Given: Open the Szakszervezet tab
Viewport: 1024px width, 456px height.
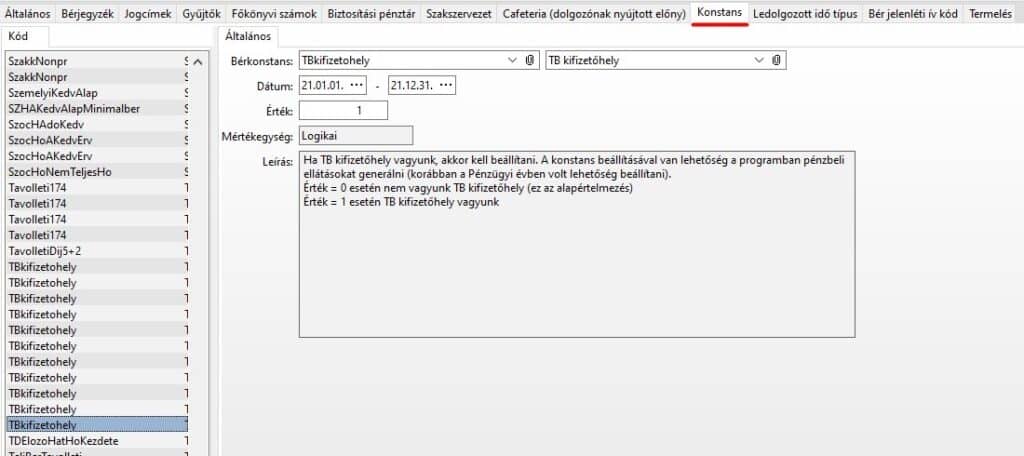Looking at the screenshot, I should click(458, 13).
